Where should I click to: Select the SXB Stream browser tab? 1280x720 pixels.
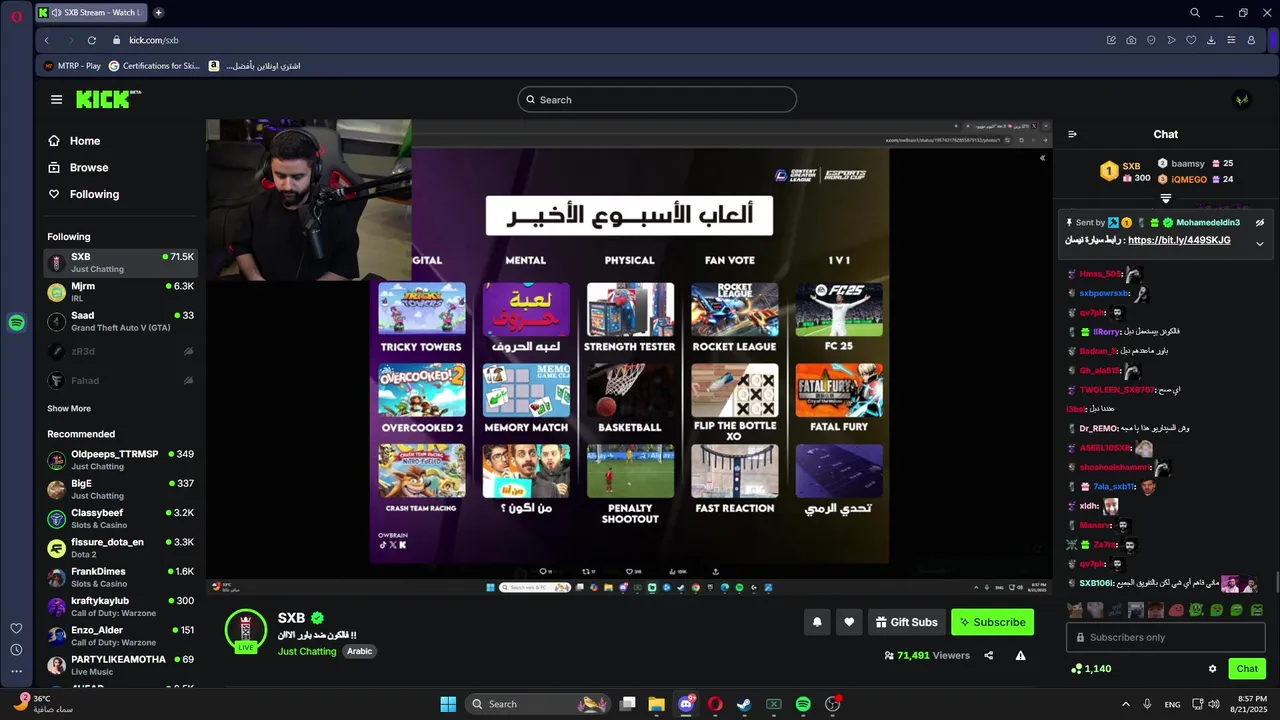(x=91, y=13)
